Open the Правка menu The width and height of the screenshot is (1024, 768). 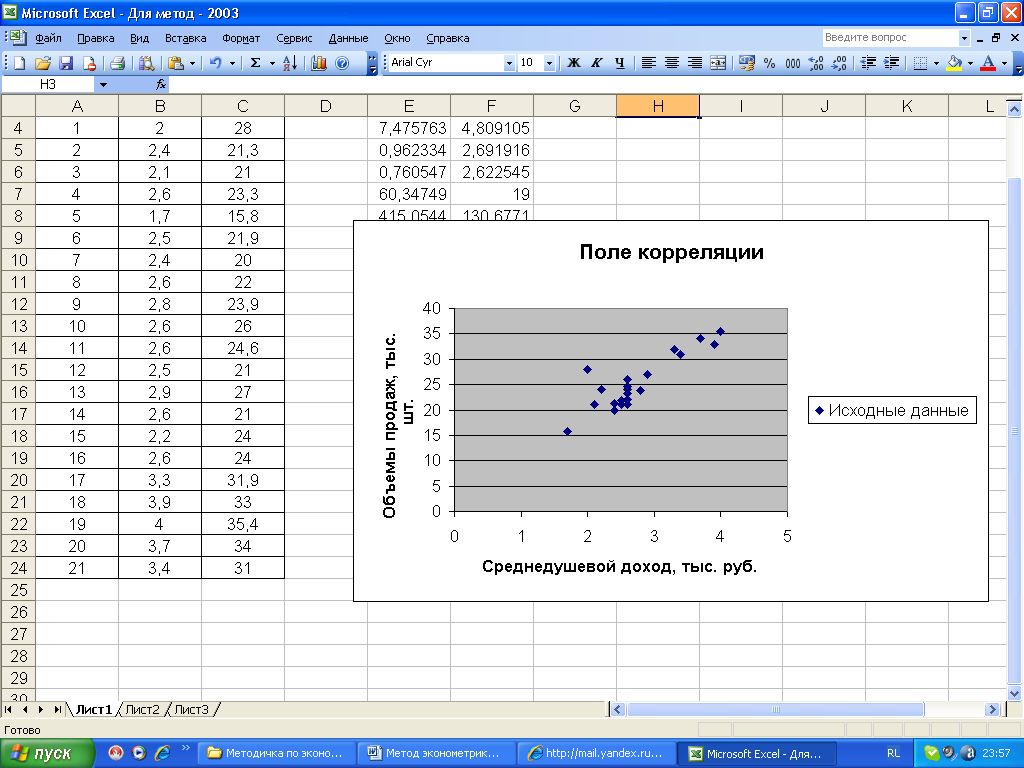[x=95, y=38]
